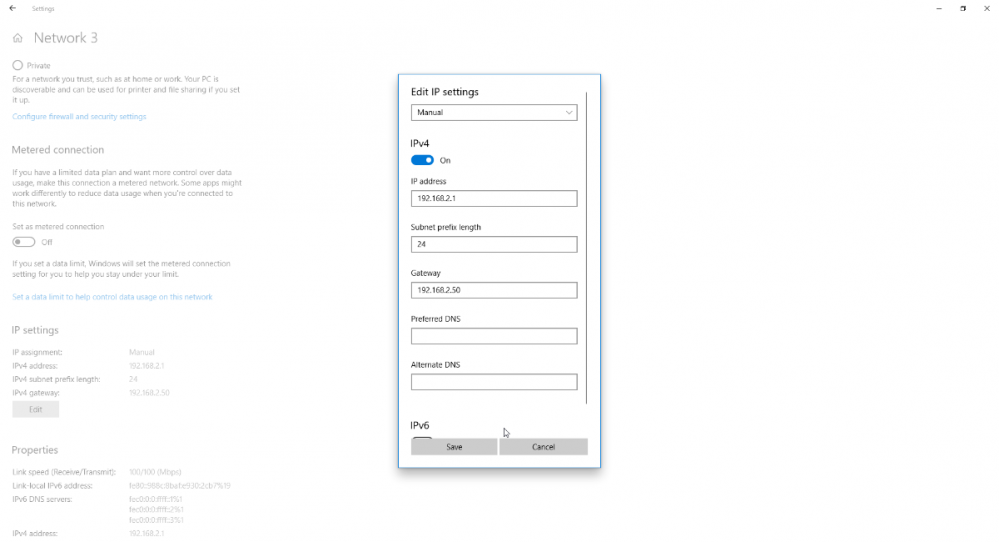Click the Link-local IPv6 address value
999x542 pixels.
click(x=180, y=485)
